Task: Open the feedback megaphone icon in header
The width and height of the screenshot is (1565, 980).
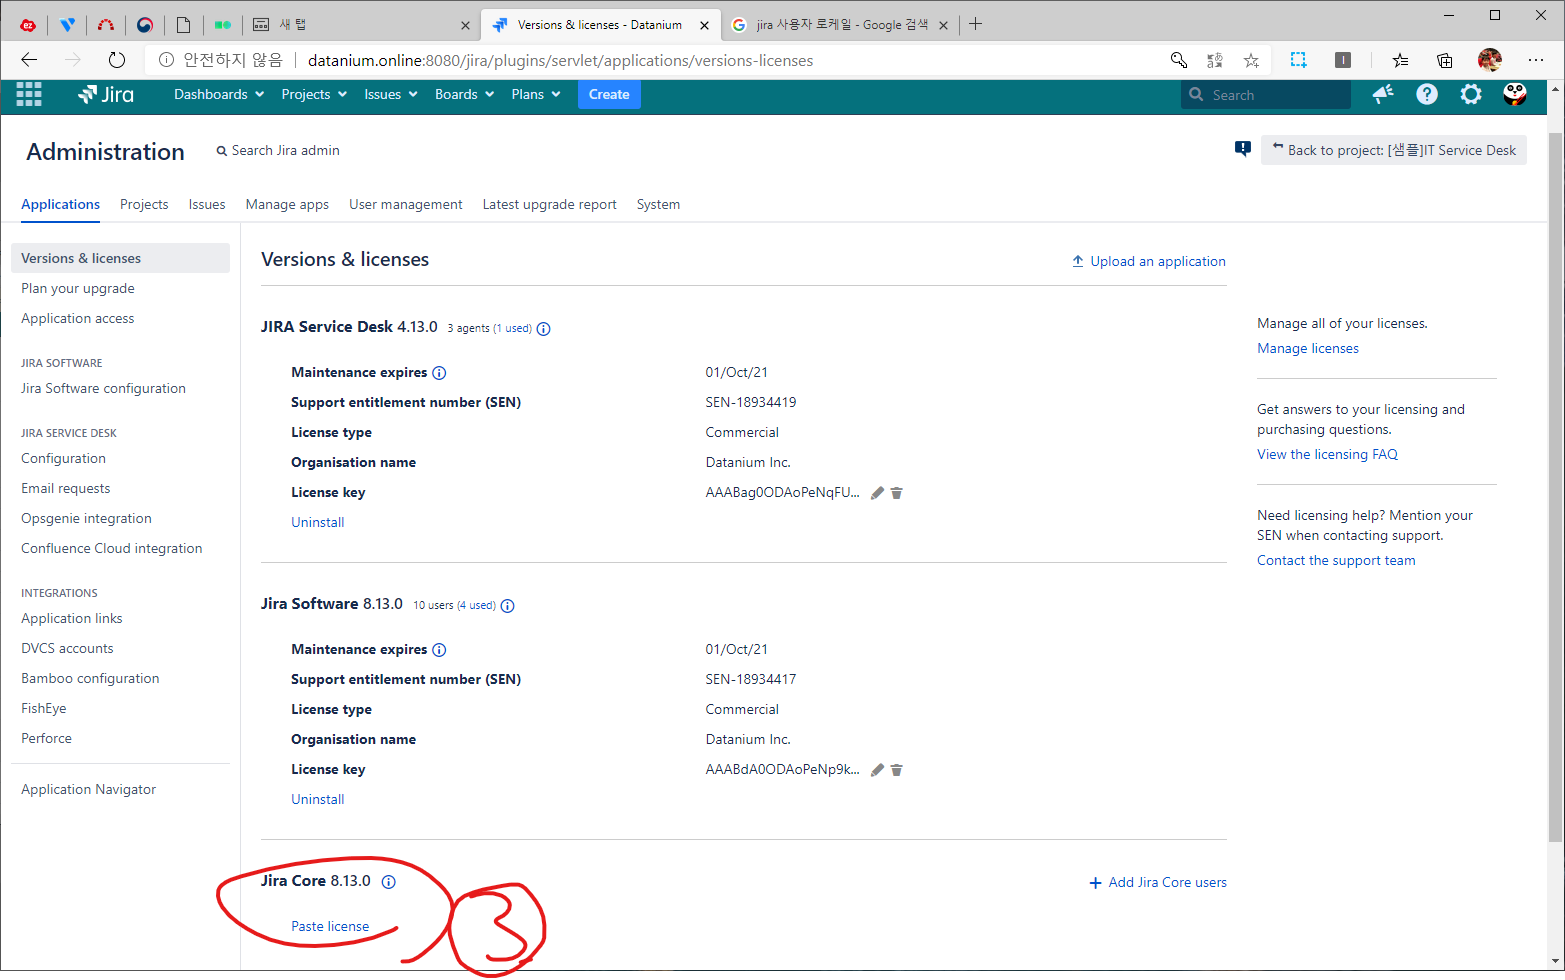Action: pos(1383,94)
